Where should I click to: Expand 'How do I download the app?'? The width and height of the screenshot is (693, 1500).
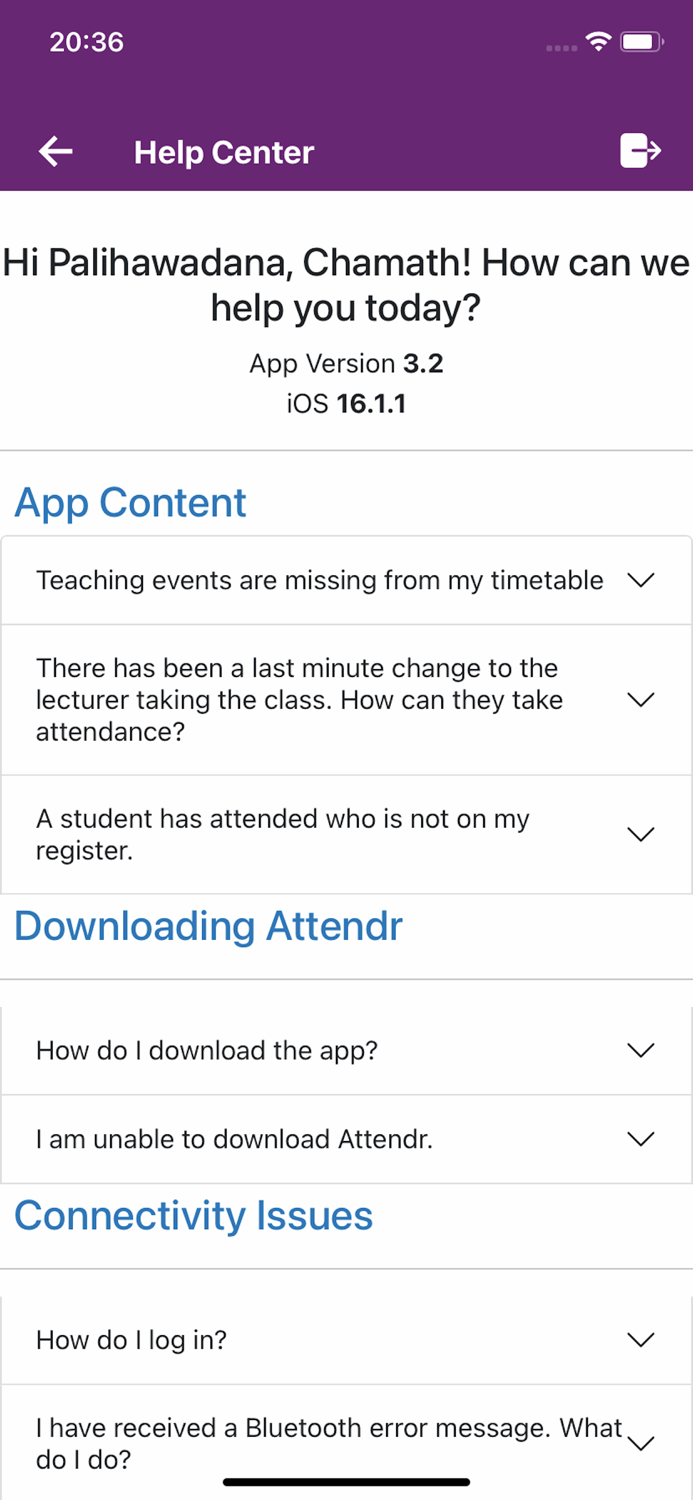[x=346, y=1051]
